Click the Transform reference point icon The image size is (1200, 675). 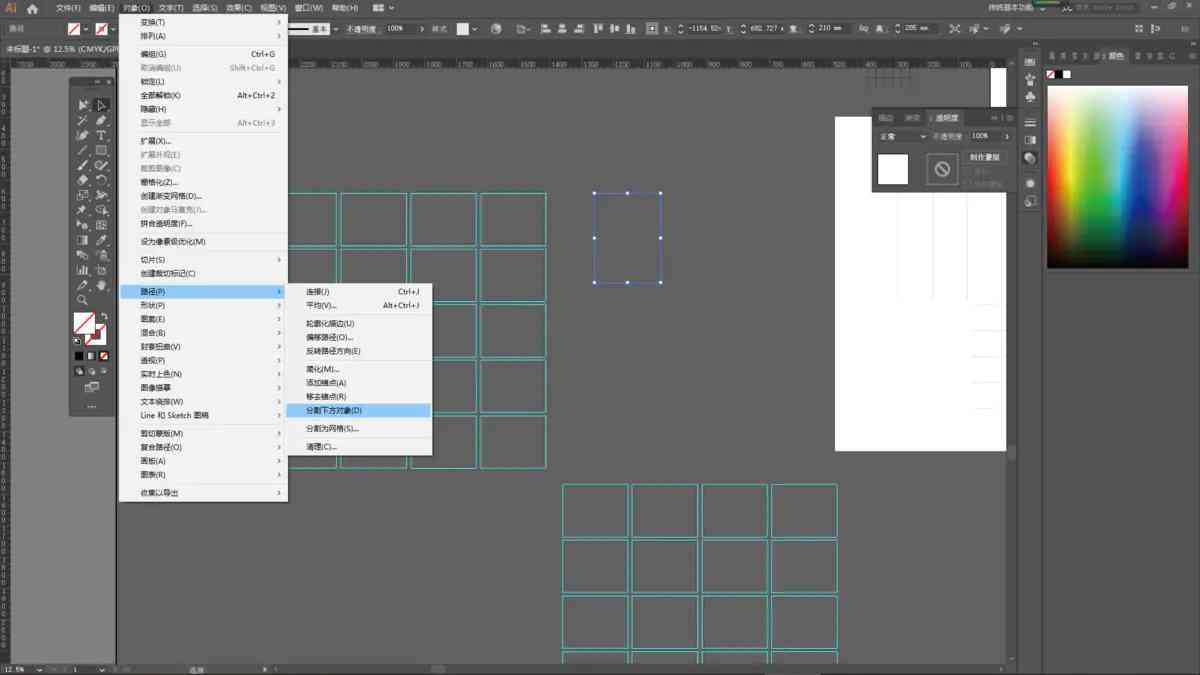coord(652,29)
